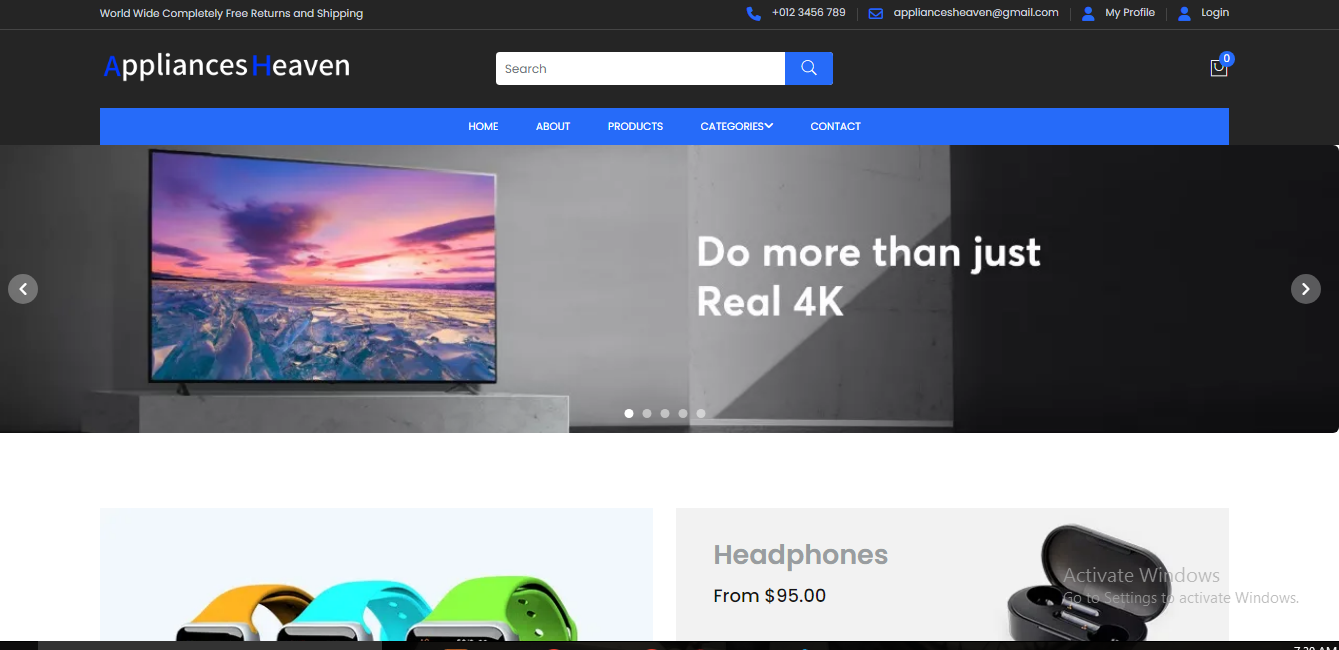Open the Contact page link
1339x650 pixels.
point(835,126)
